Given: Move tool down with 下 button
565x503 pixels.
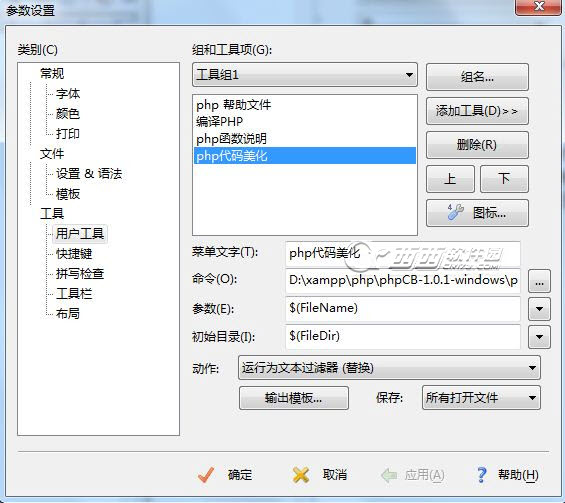Looking at the screenshot, I should pyautogui.click(x=504, y=179).
